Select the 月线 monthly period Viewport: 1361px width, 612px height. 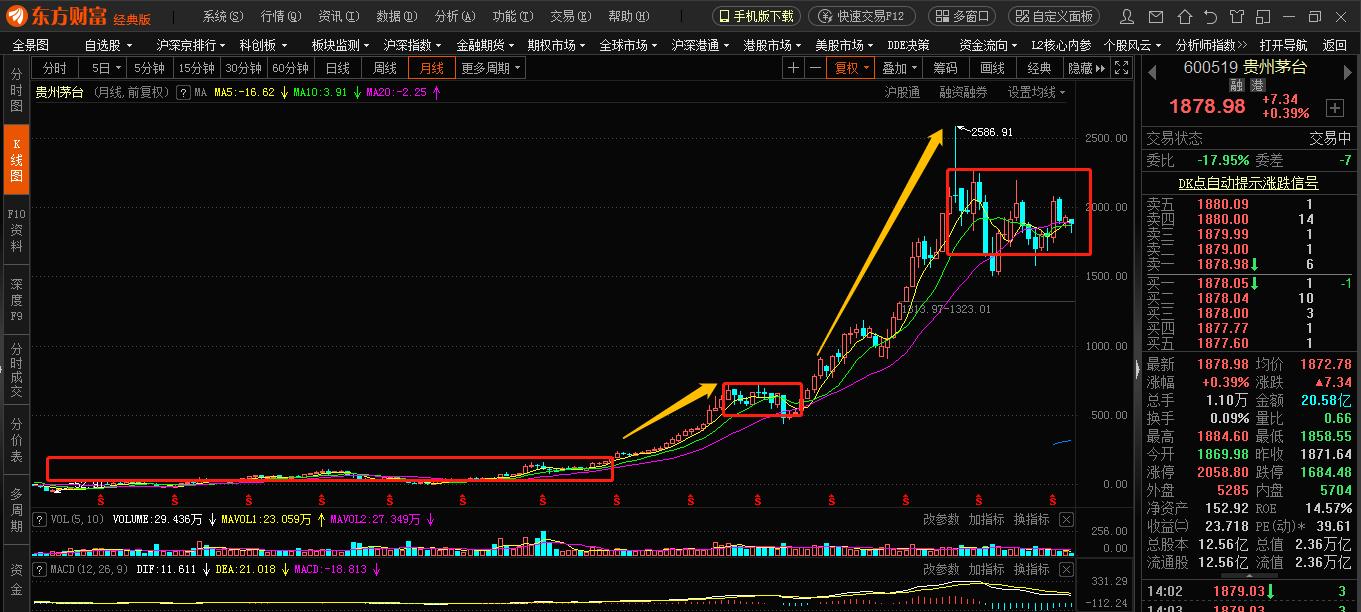[432, 67]
